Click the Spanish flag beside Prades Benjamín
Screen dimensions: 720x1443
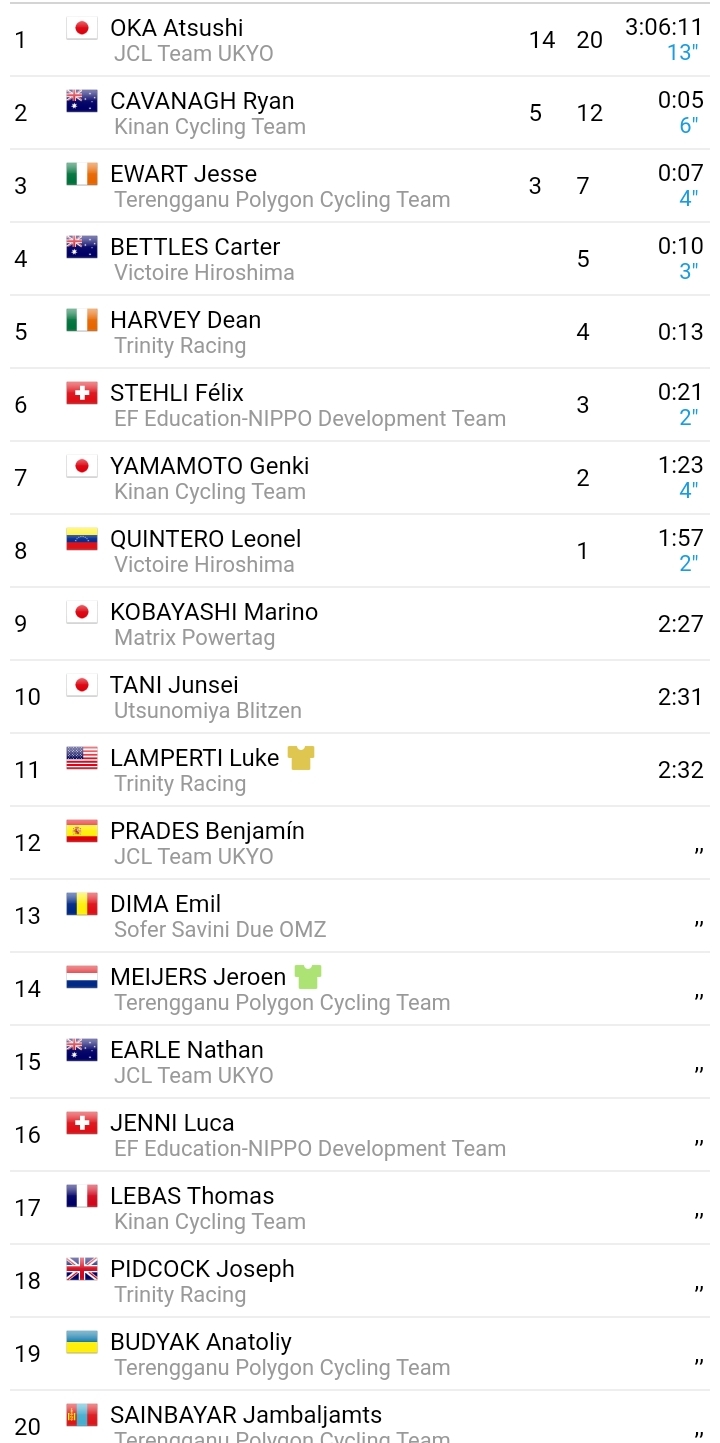click(x=82, y=831)
